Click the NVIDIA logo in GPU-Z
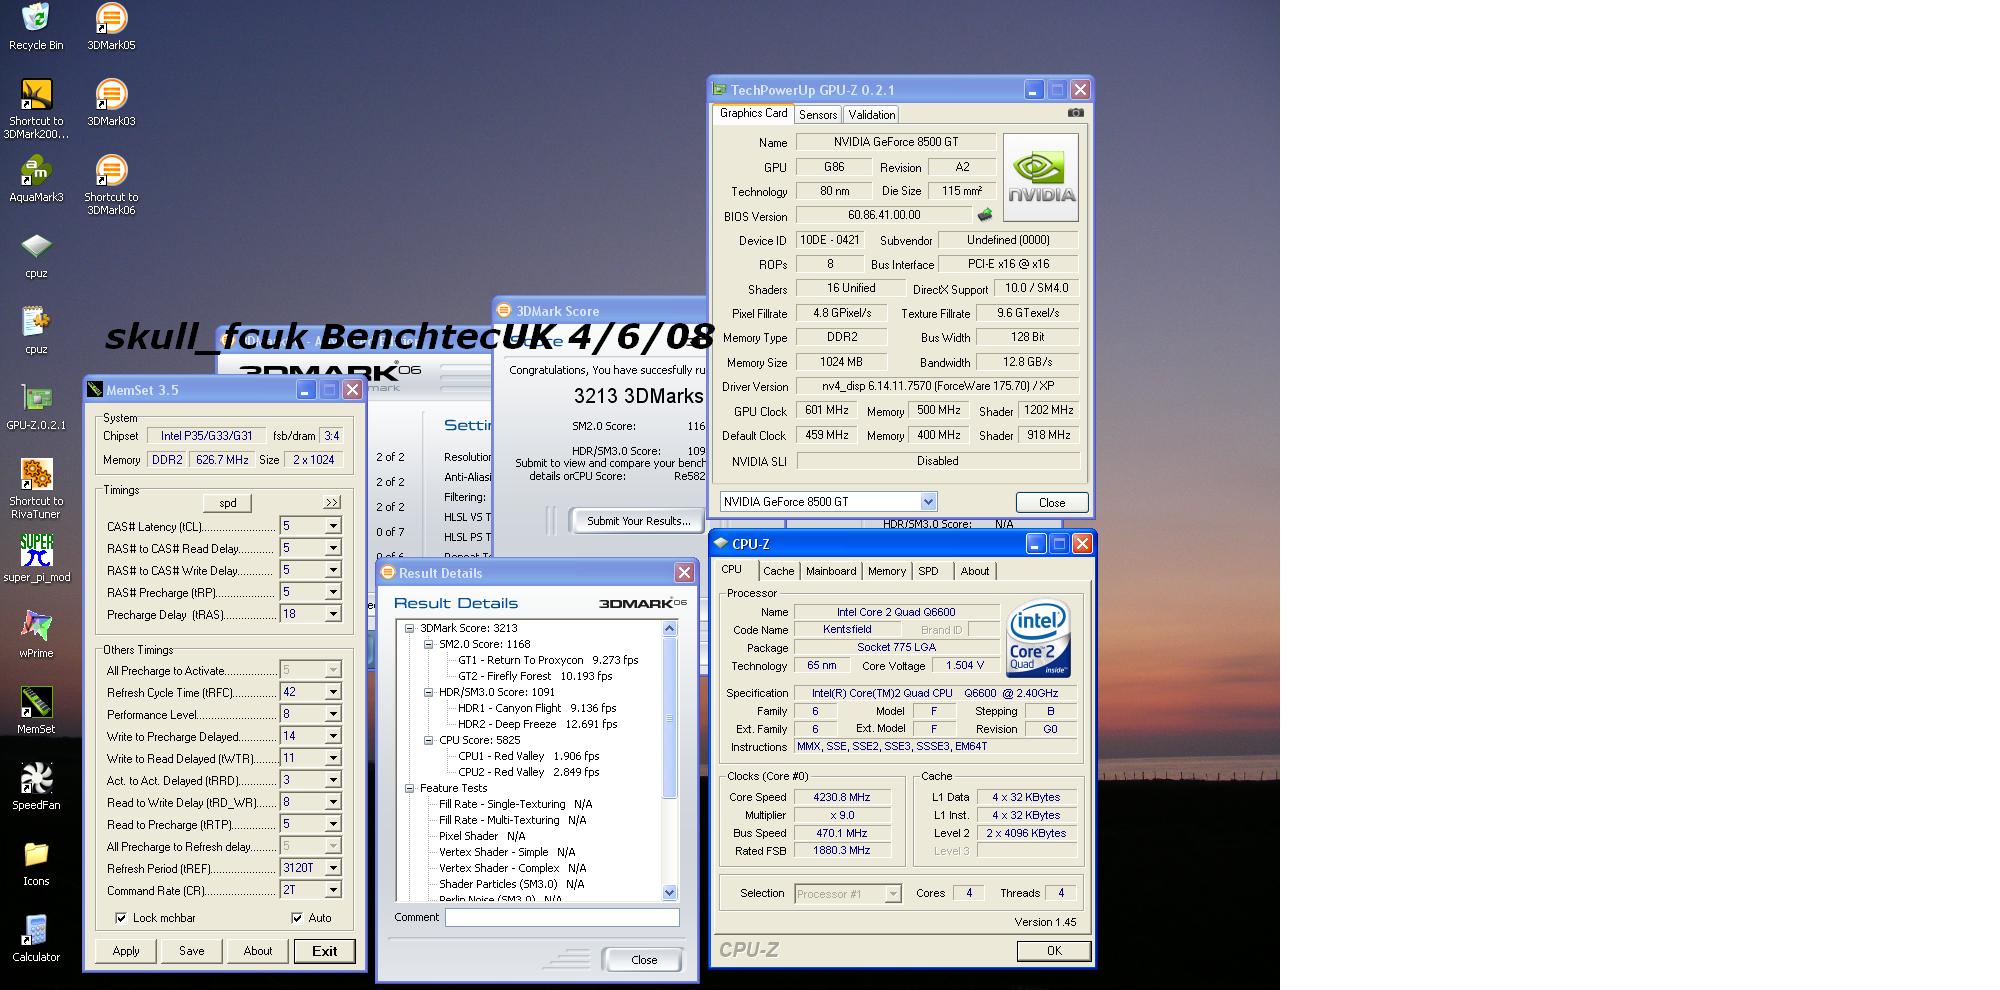Viewport: 2000px width, 990px height. tap(1041, 178)
